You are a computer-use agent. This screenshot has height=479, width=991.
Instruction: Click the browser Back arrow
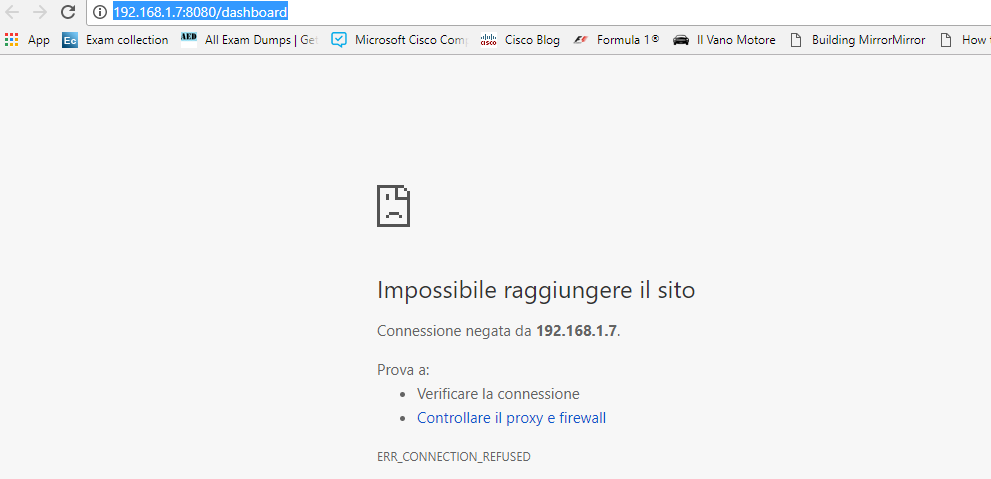12,12
